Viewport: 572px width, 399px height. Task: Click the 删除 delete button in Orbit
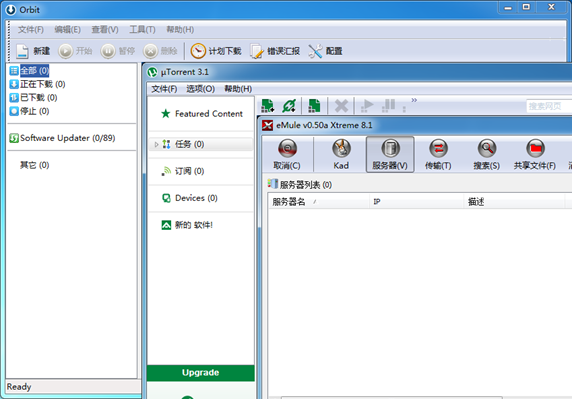(160, 51)
